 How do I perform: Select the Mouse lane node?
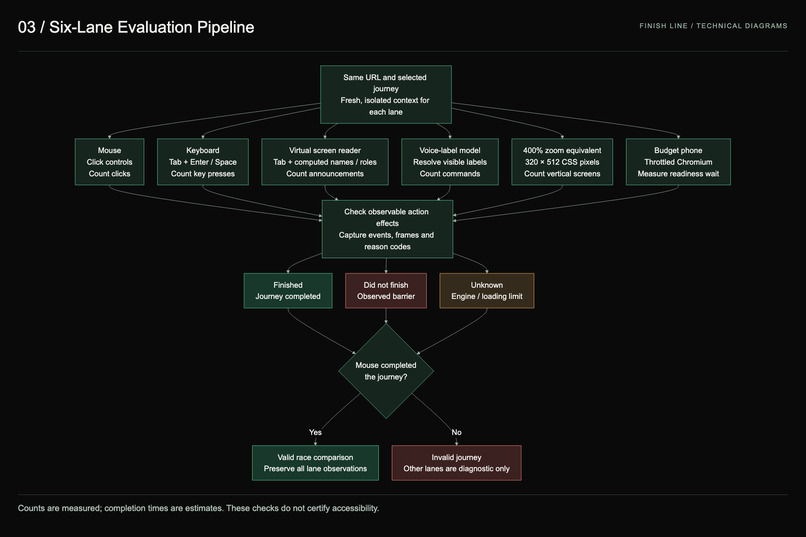tap(109, 162)
